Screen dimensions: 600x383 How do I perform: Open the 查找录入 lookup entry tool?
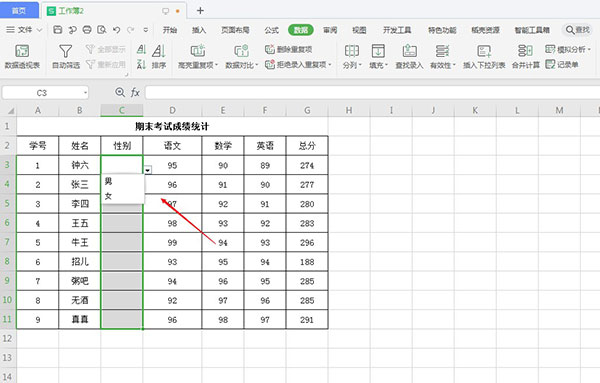(409, 56)
